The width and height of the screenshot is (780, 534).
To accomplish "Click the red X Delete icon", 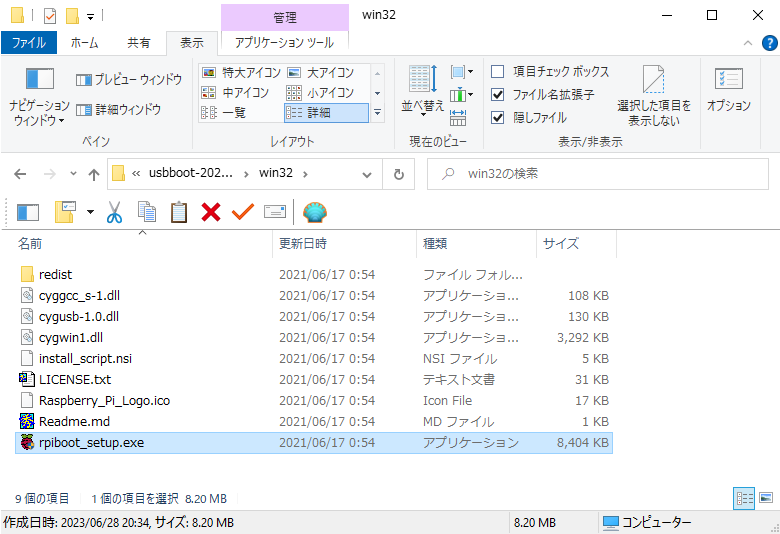I will coord(211,212).
